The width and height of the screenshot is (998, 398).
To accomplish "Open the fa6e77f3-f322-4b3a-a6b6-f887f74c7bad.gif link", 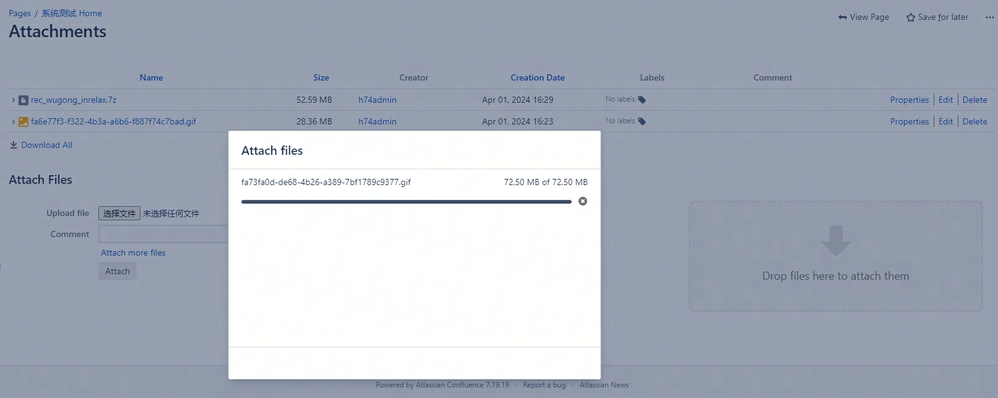I will click(113, 122).
